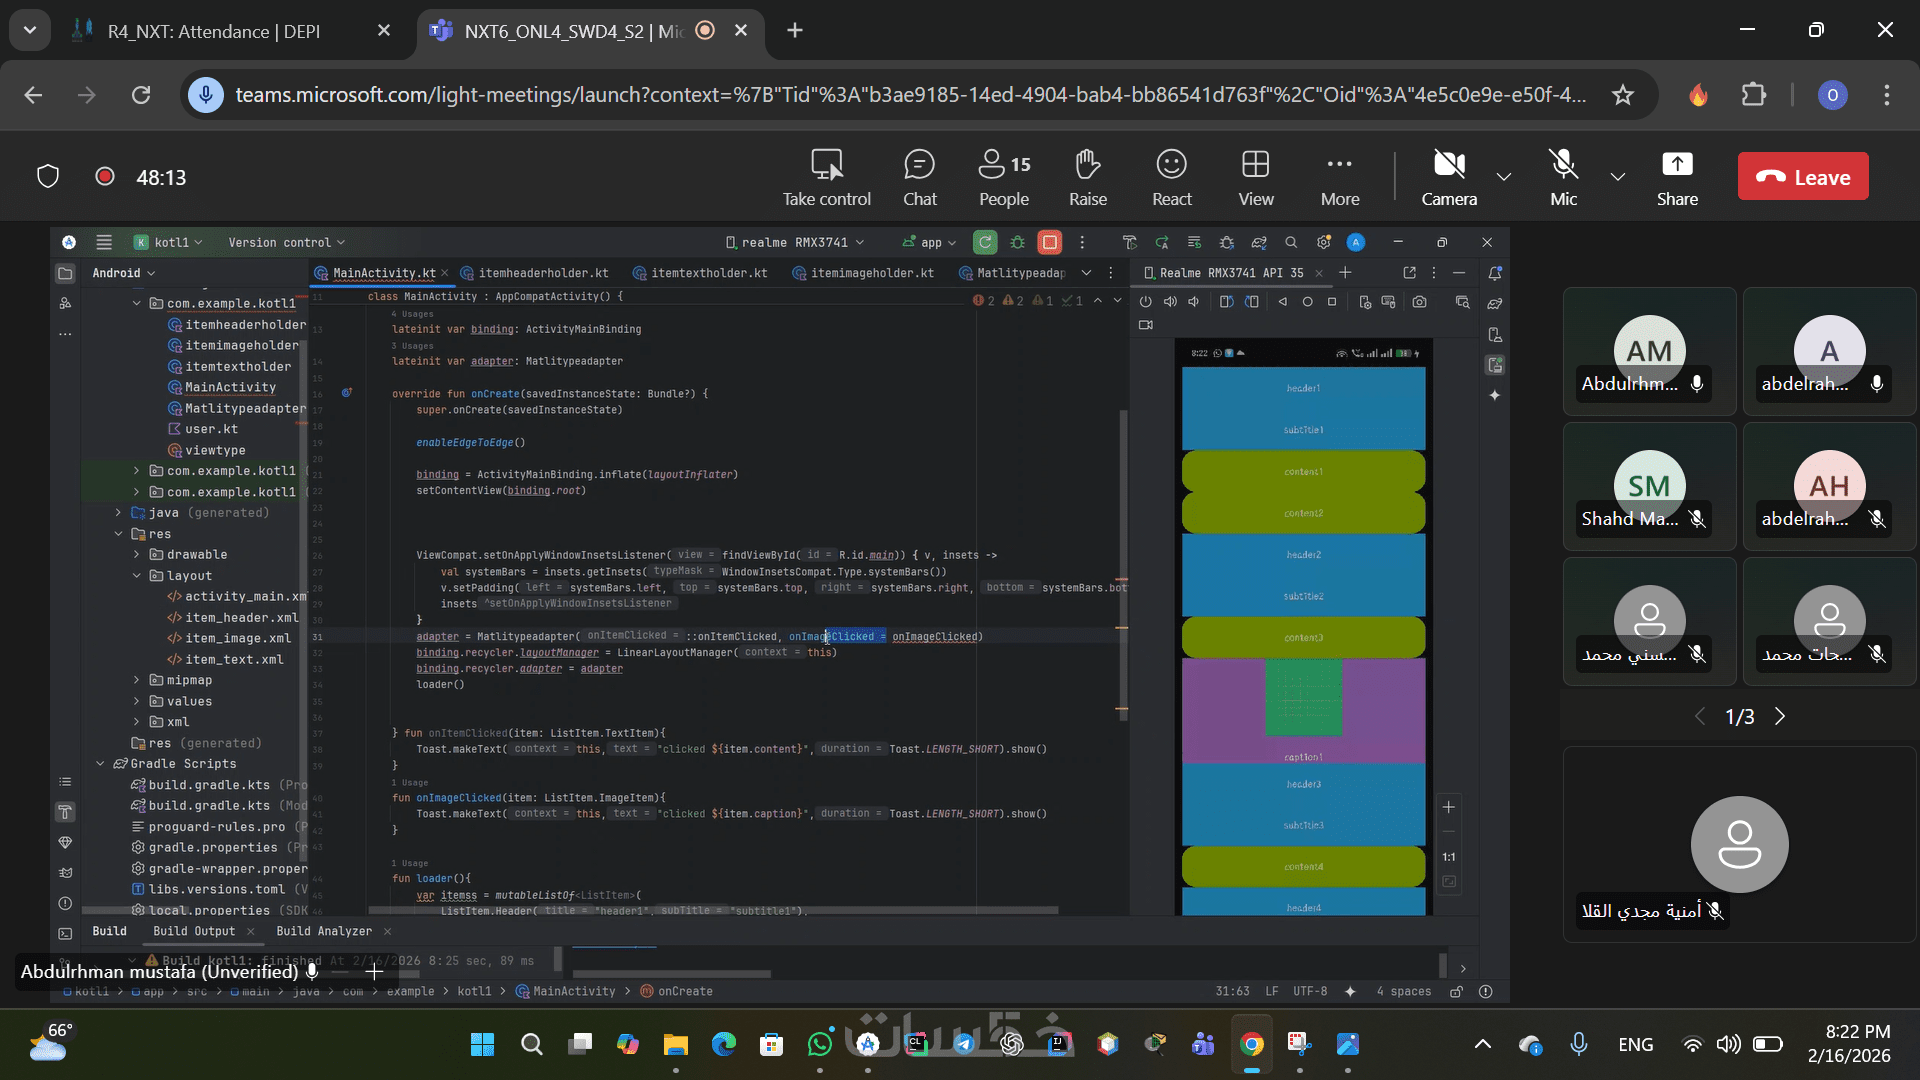The height and width of the screenshot is (1080, 1920).
Task: Leave the meeting
Action: (1802, 177)
